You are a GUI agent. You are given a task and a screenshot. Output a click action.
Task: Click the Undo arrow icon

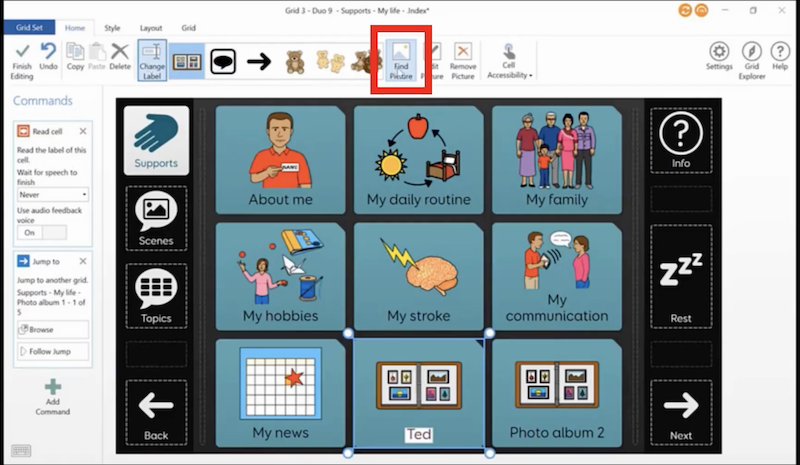[47, 58]
